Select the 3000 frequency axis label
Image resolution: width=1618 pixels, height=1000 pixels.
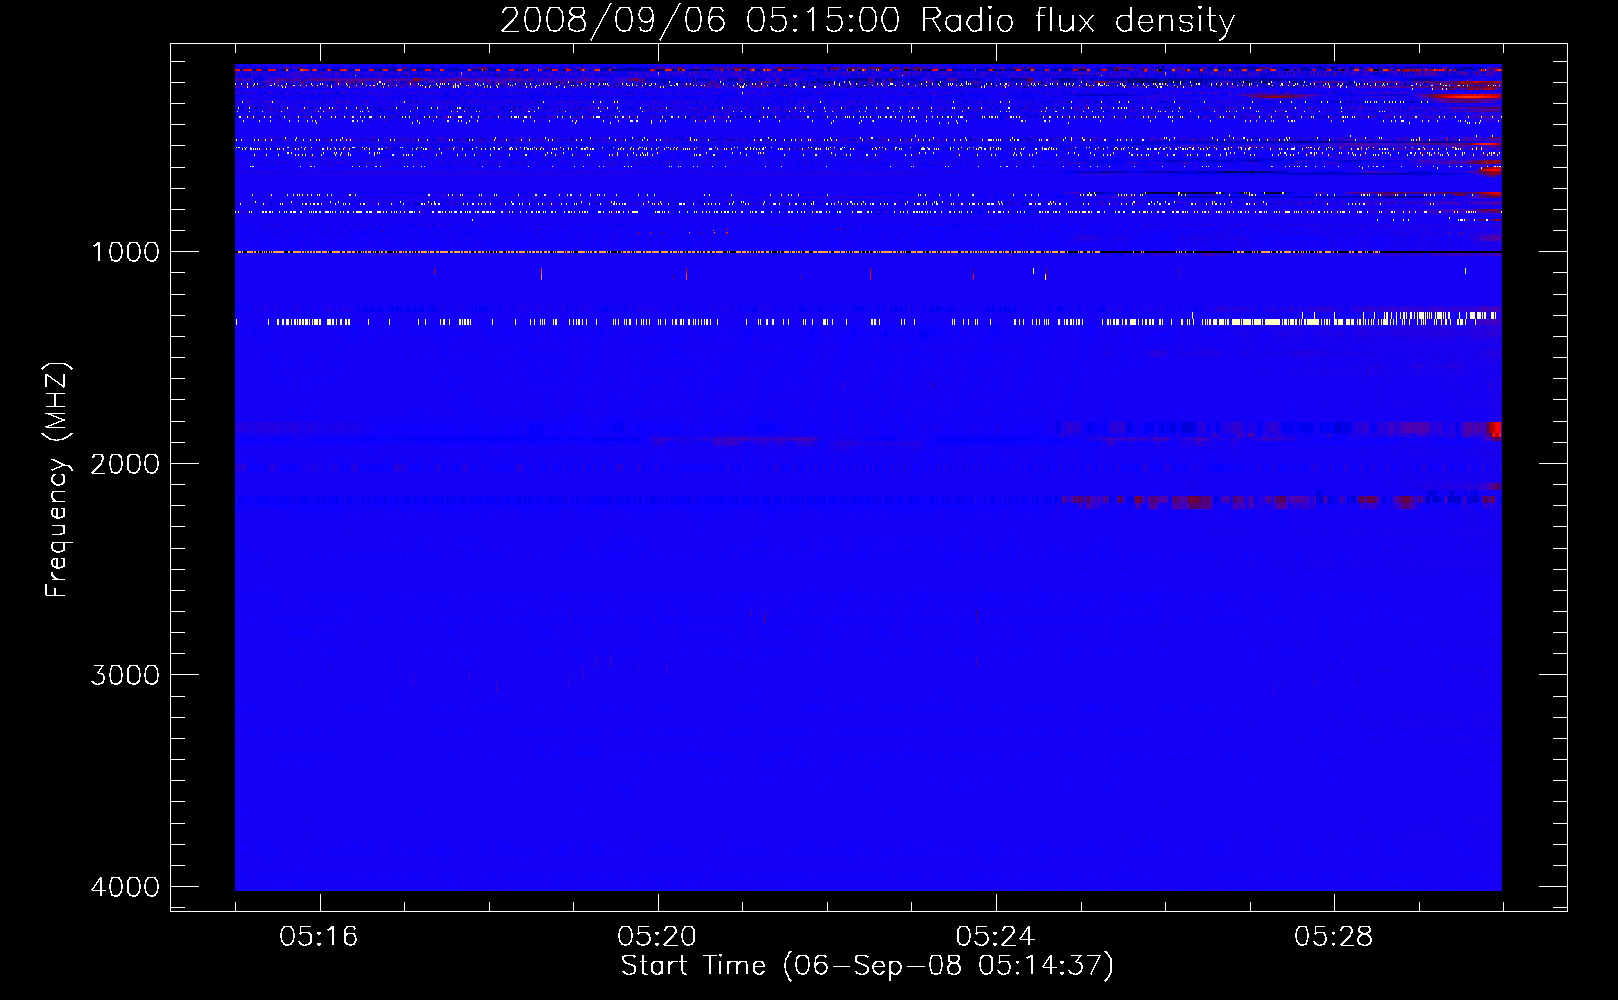[125, 675]
